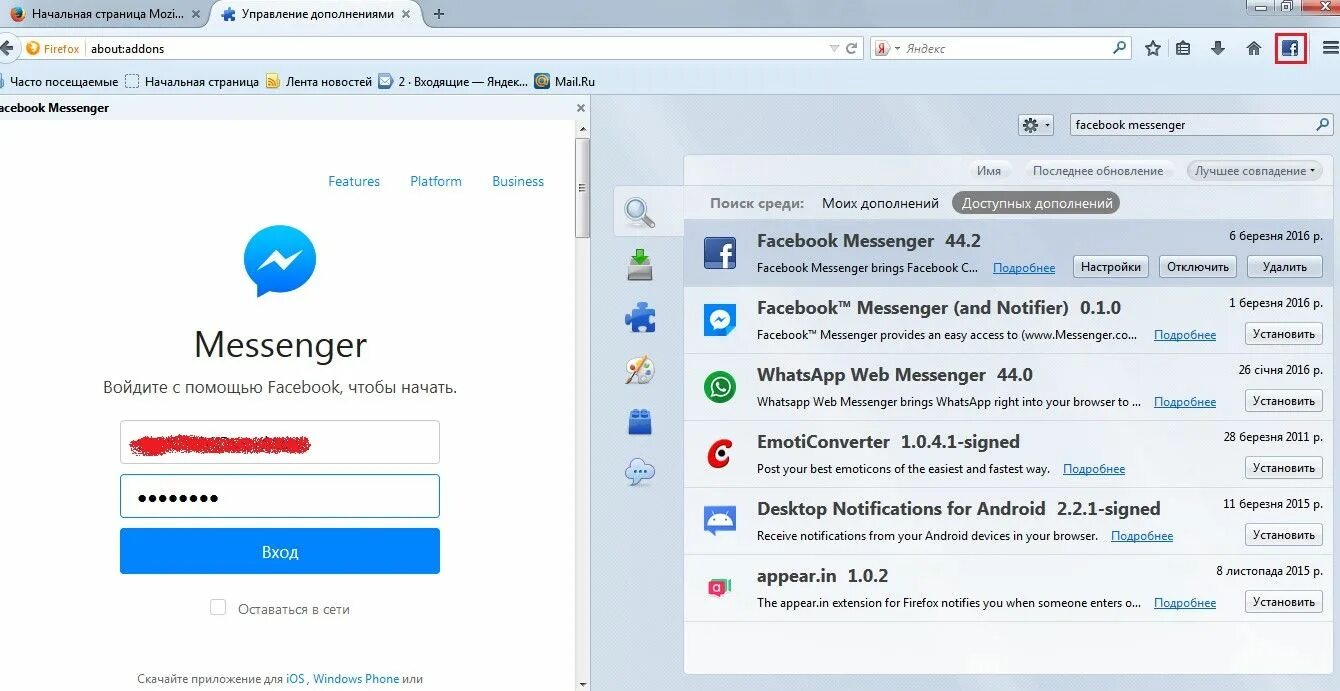
Task: Open Подробнее link for WhatsApp Web Messenger
Action: pos(1185,402)
